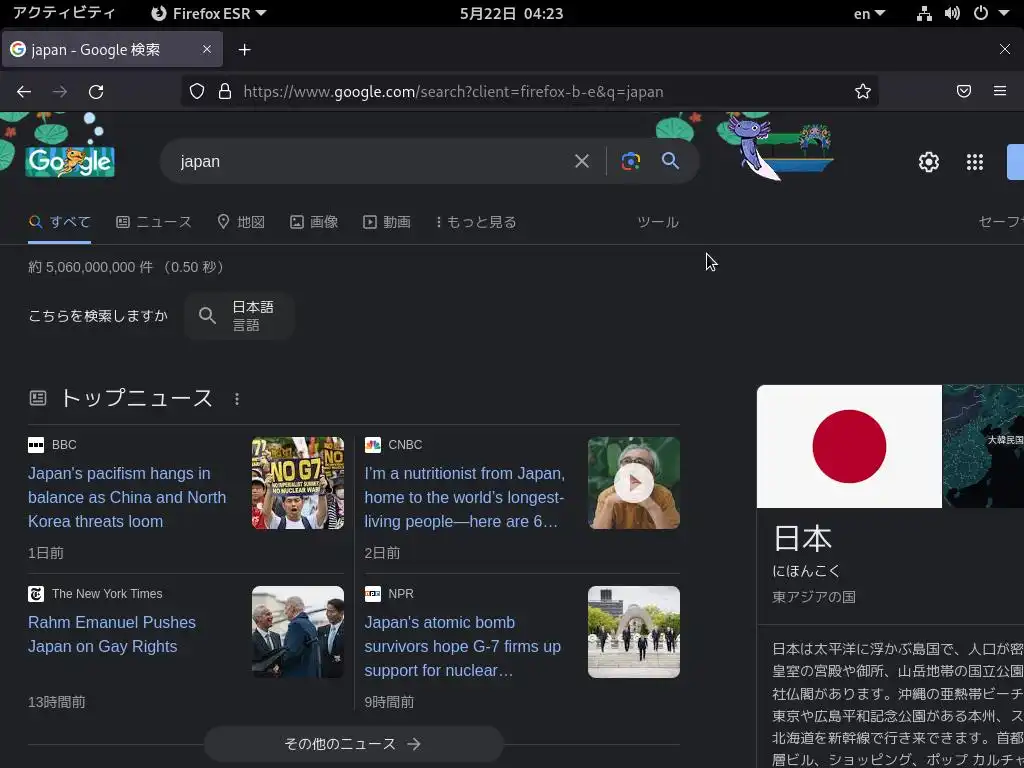Open the en input language dropdown

click(869, 13)
